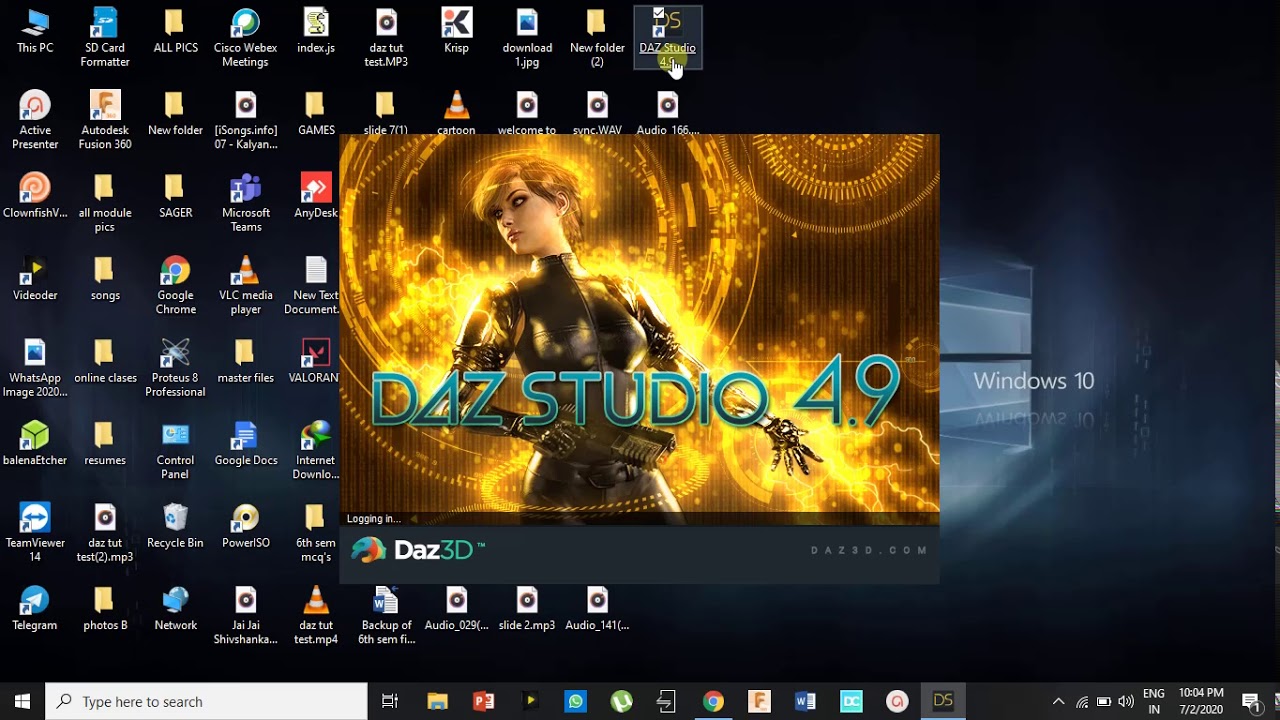Open the Network desktop icon
Viewport: 1280px width, 720px height.
175,608
